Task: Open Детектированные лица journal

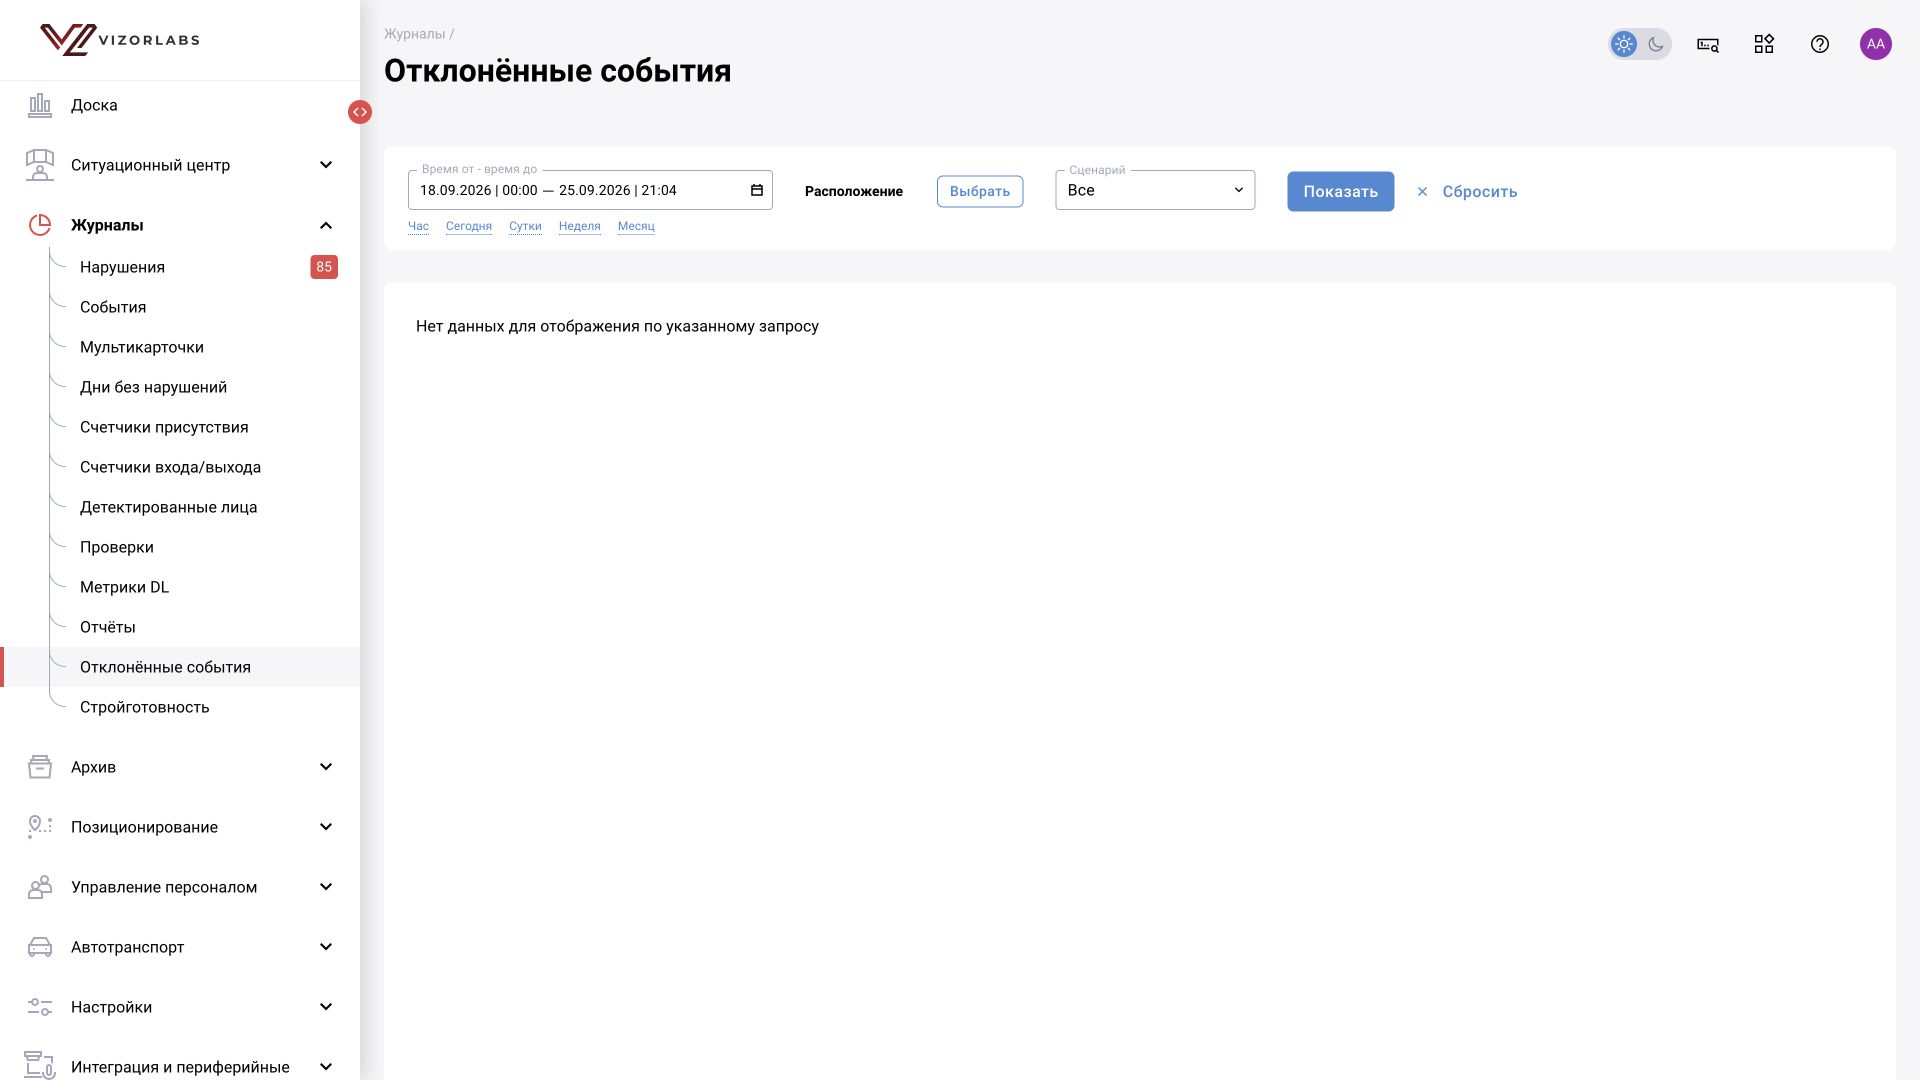Action: pyautogui.click(x=169, y=507)
